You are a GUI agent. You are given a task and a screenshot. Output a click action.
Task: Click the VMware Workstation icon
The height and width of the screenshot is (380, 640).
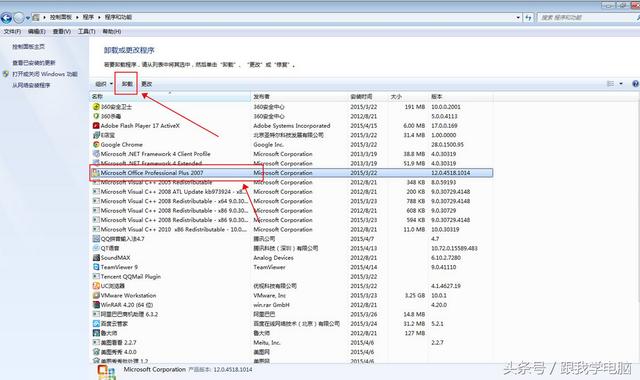pyautogui.click(x=96, y=295)
